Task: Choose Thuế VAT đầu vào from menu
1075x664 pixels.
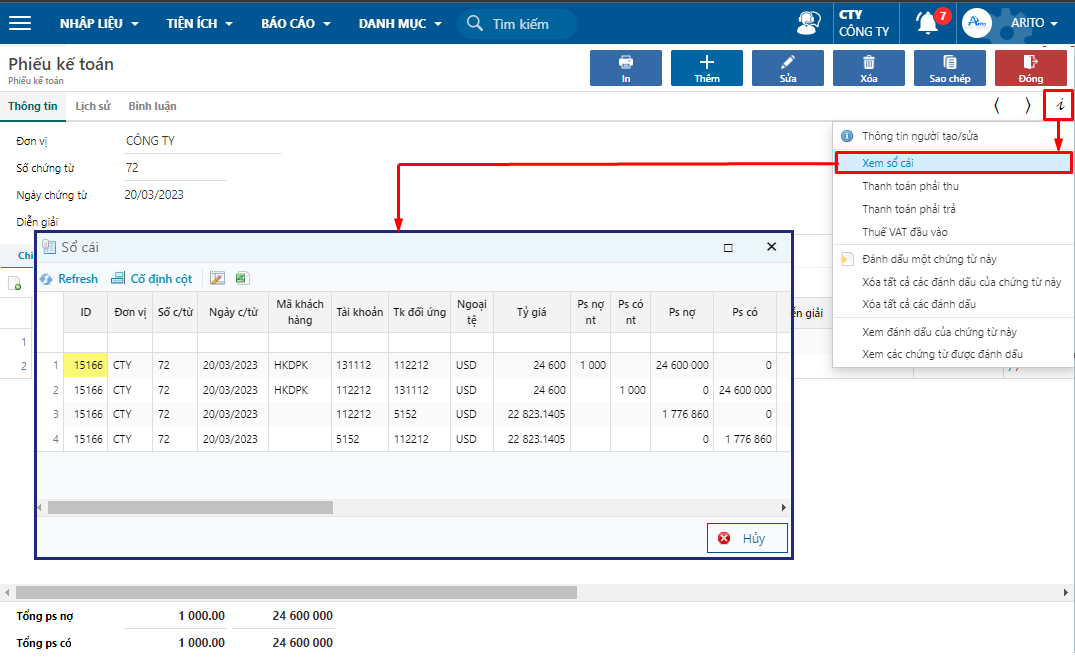Action: click(904, 232)
